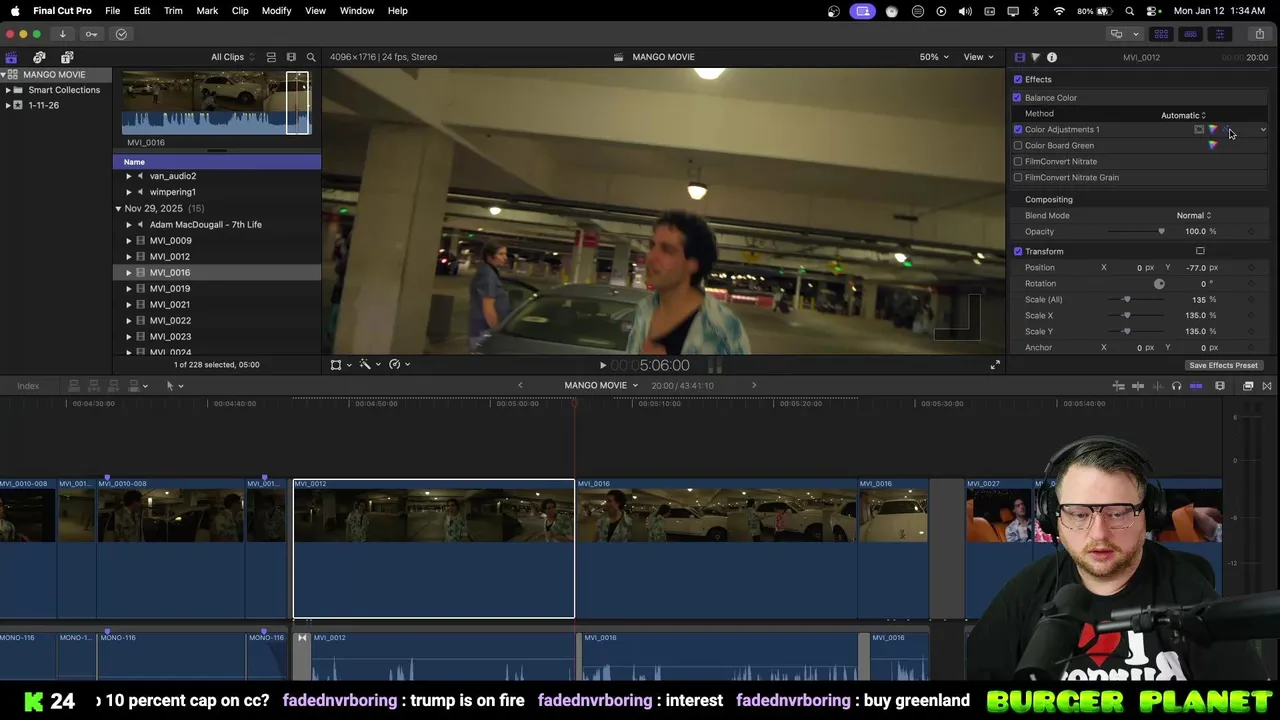
Task: Collapse the Nov 29, 2025 group
Action: point(118,208)
